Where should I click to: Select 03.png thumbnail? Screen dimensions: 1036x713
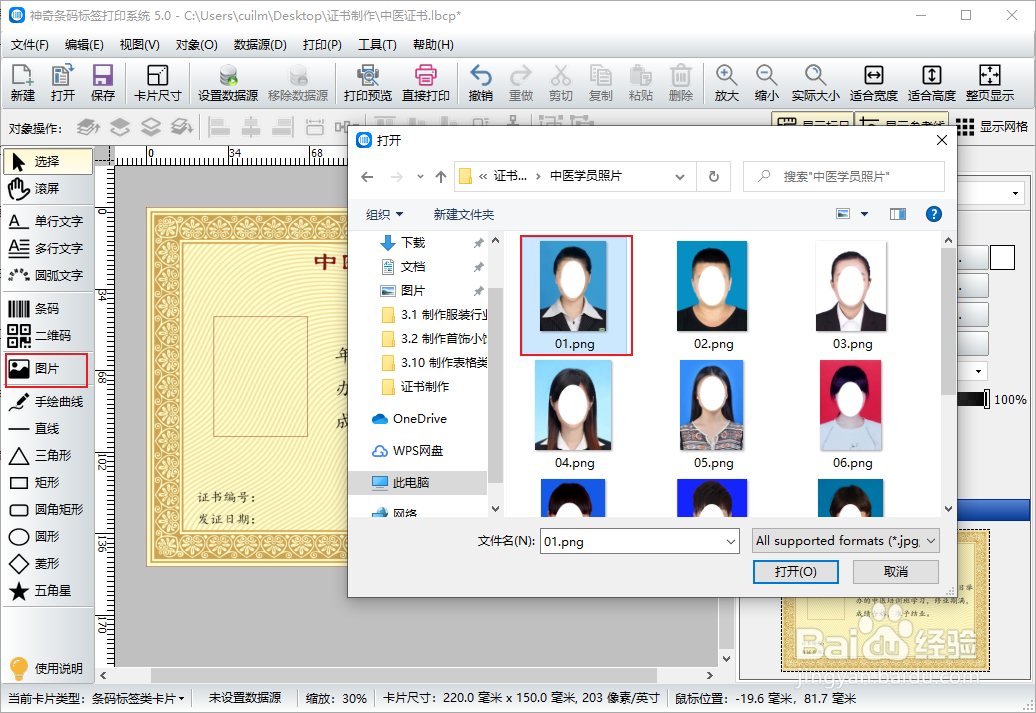pyautogui.click(x=852, y=296)
